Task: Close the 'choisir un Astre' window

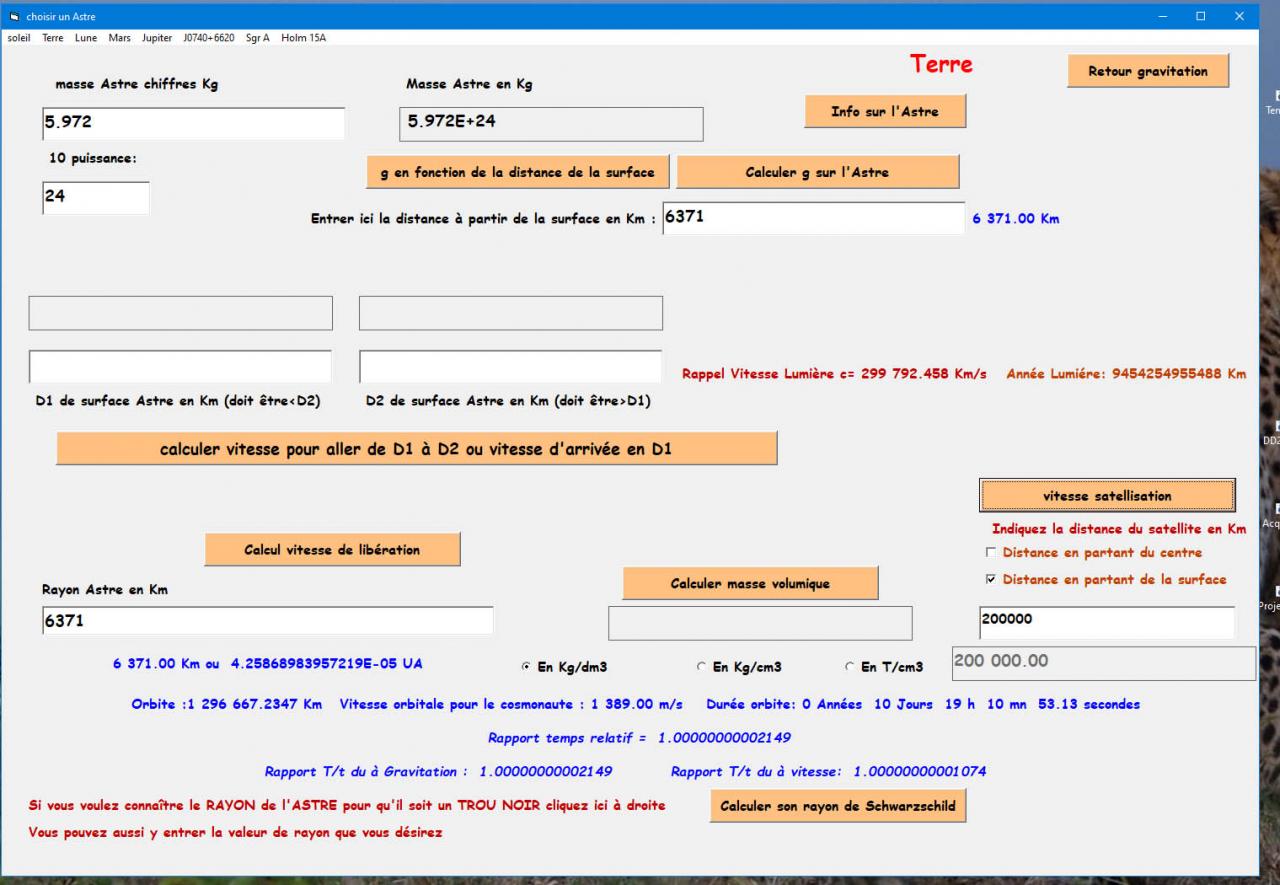Action: click(1239, 16)
